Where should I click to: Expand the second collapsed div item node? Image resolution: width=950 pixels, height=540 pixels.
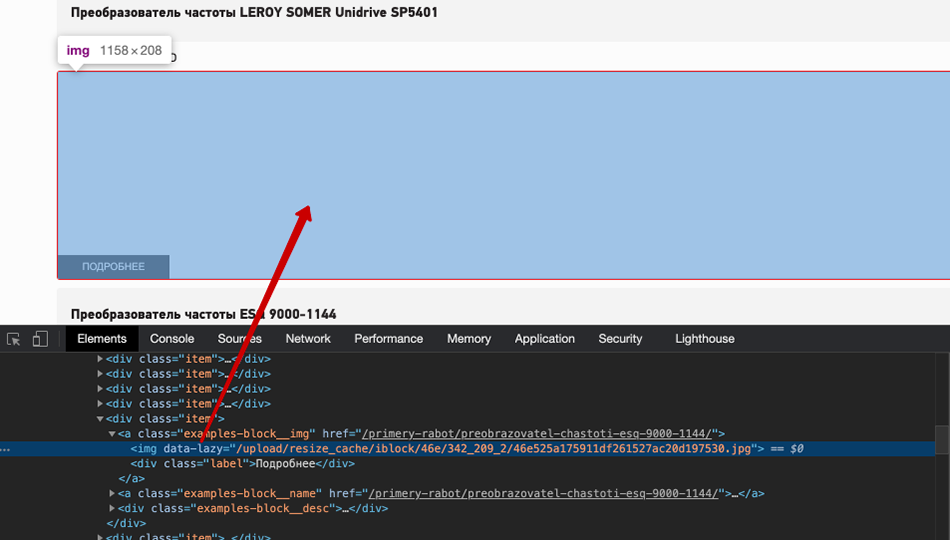pos(100,374)
